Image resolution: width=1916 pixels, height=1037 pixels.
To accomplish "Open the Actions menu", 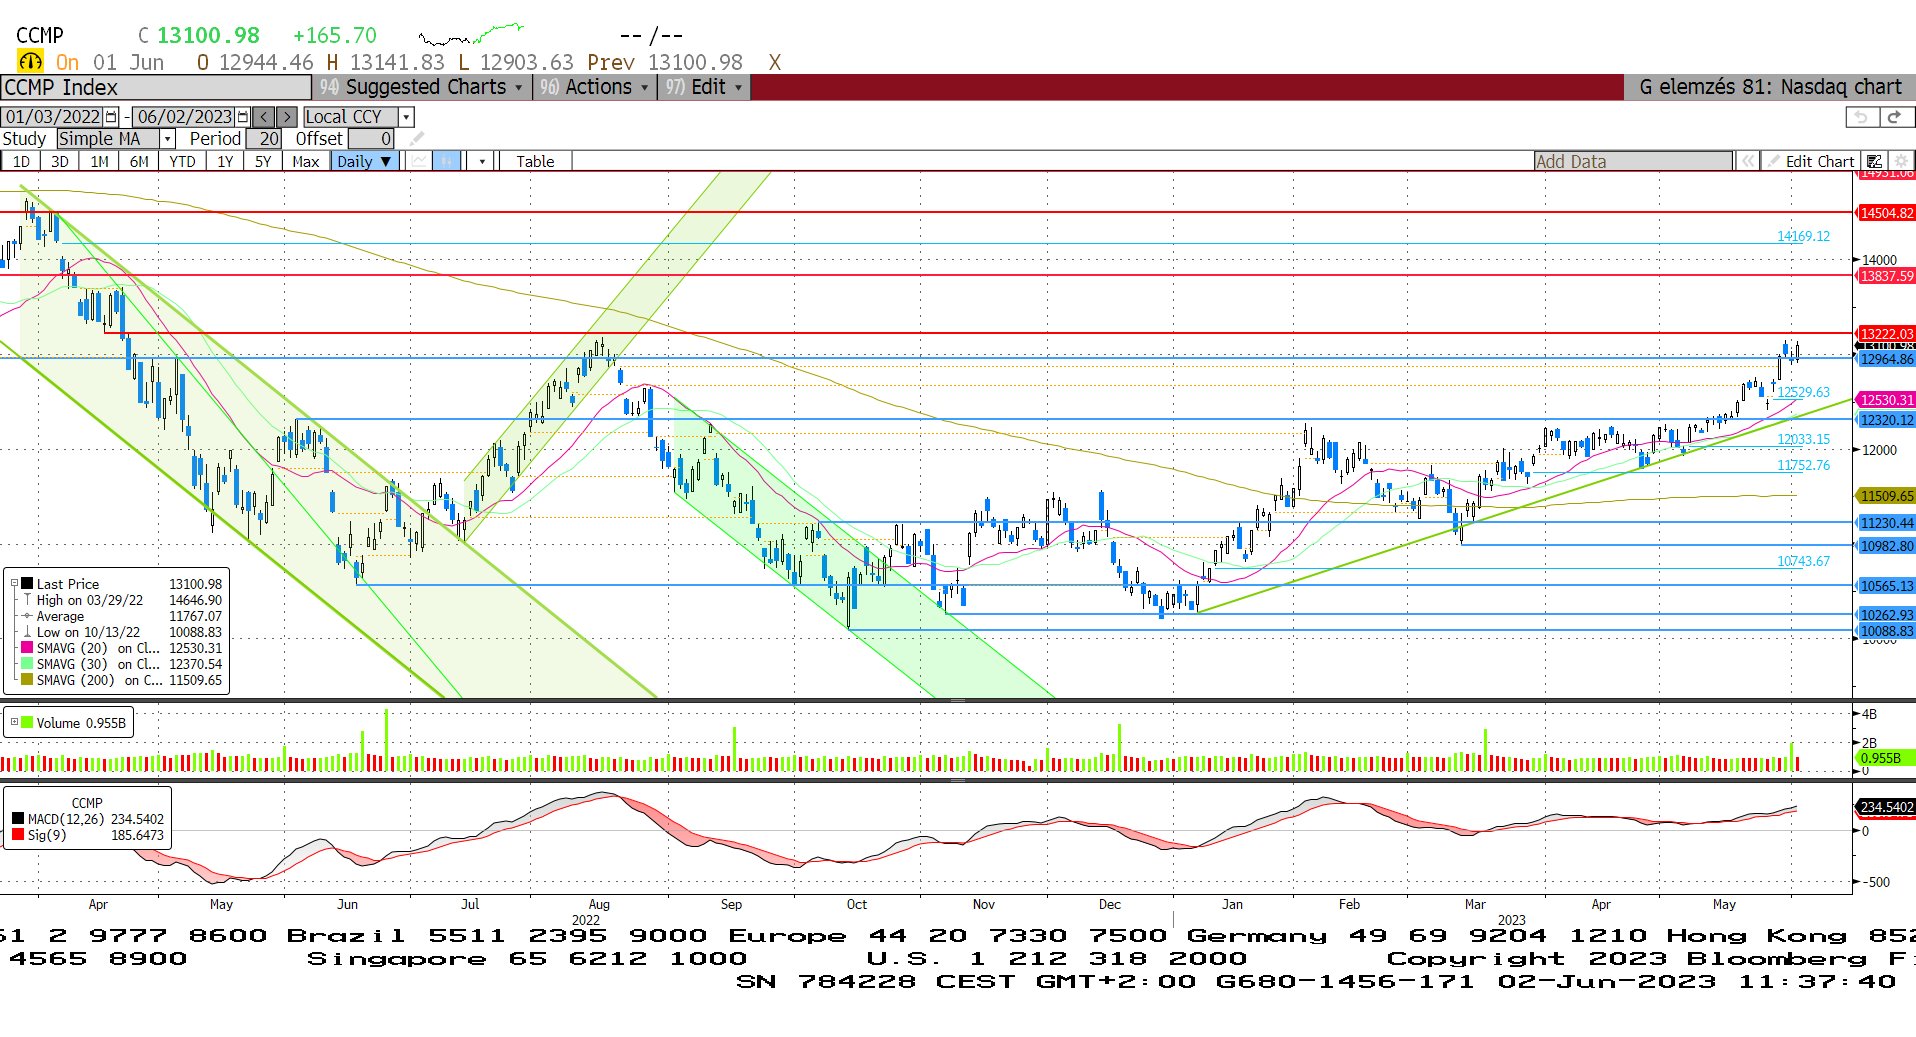I will click(595, 87).
